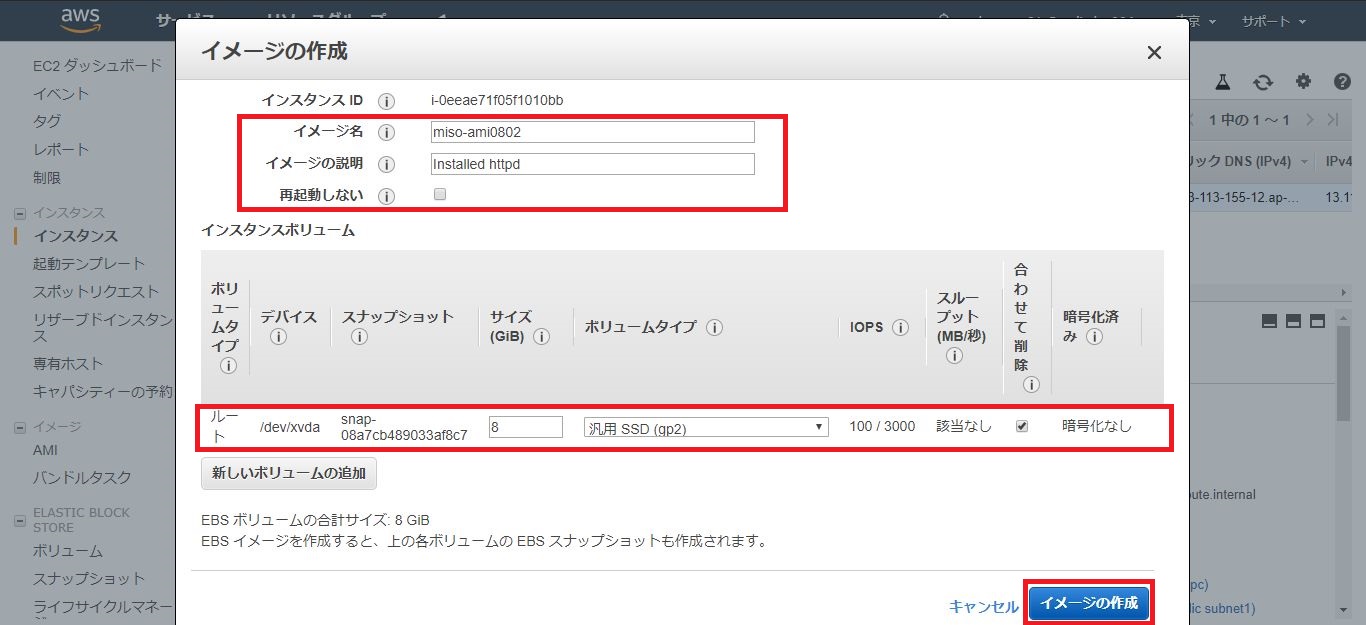Click the イメージ名 text field
Image resolution: width=1366 pixels, height=625 pixels.
[592, 132]
